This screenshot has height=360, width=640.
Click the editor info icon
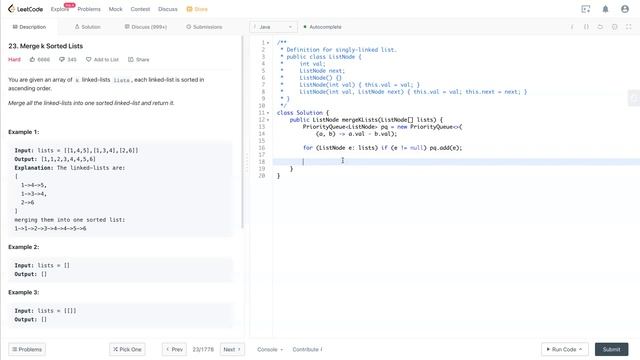(x=572, y=27)
